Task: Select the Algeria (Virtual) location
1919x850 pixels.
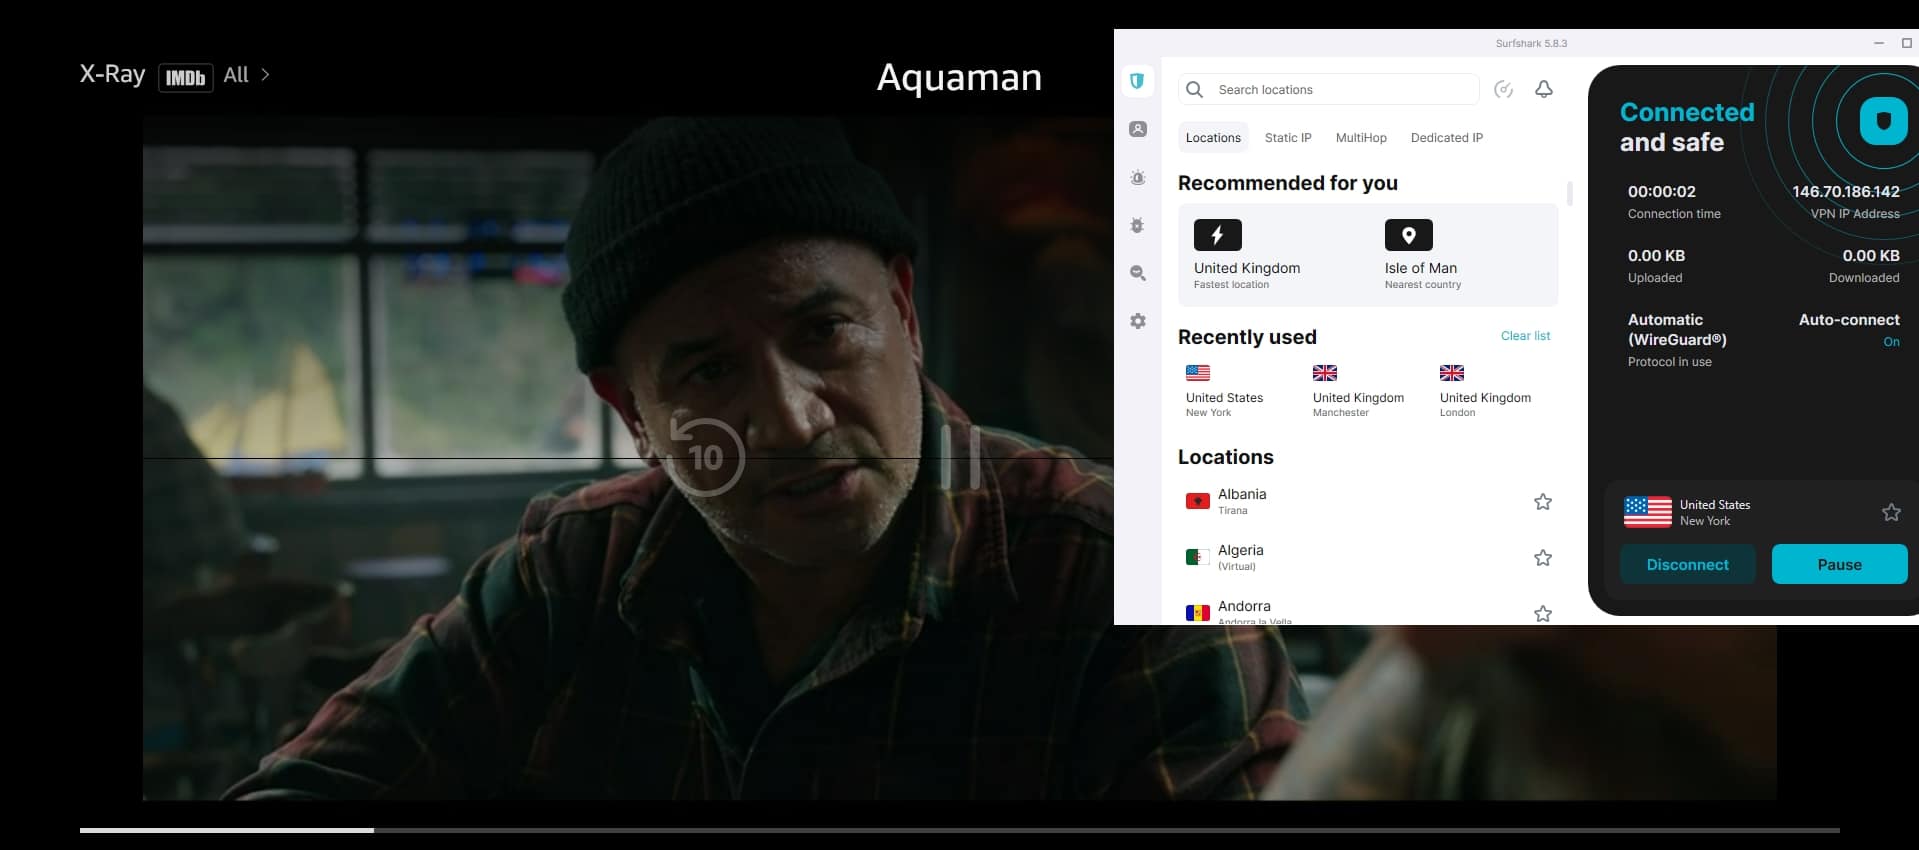Action: (x=1368, y=558)
